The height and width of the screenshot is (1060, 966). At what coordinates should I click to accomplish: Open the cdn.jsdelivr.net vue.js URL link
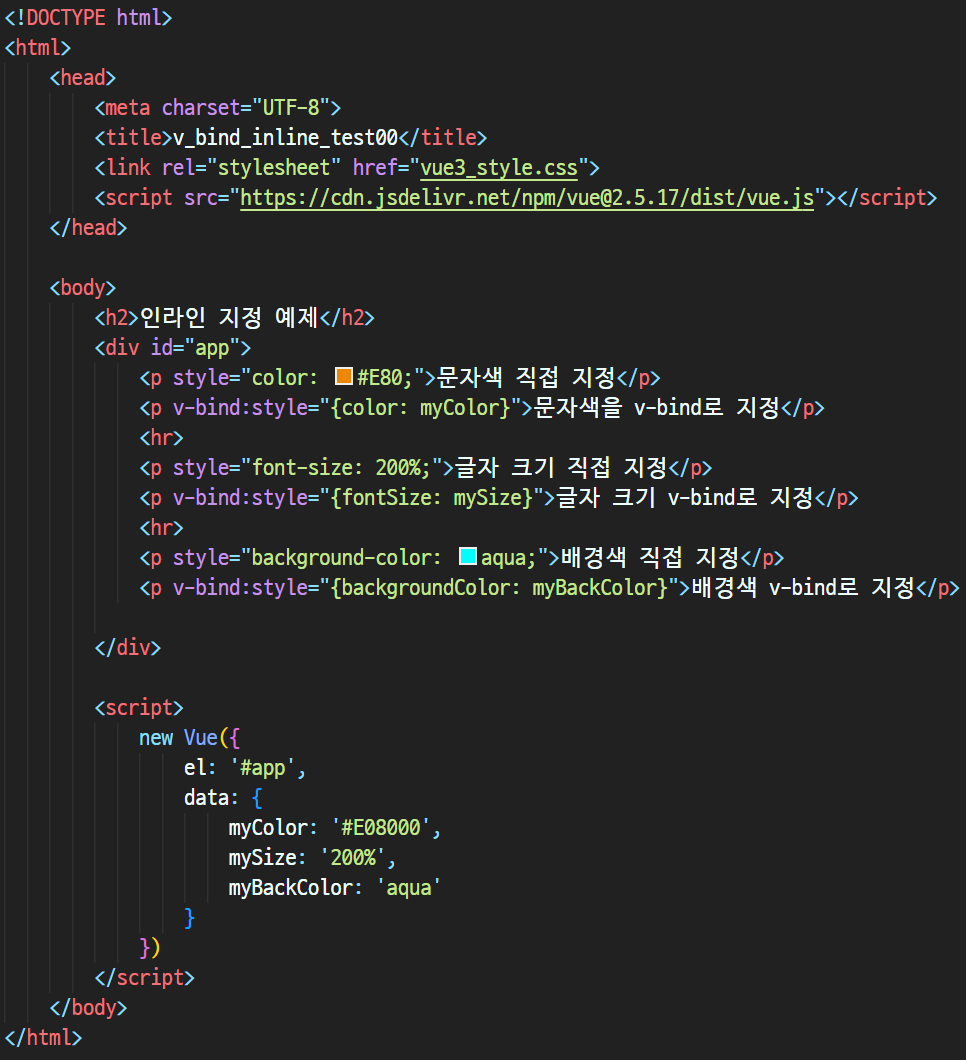coord(527,198)
